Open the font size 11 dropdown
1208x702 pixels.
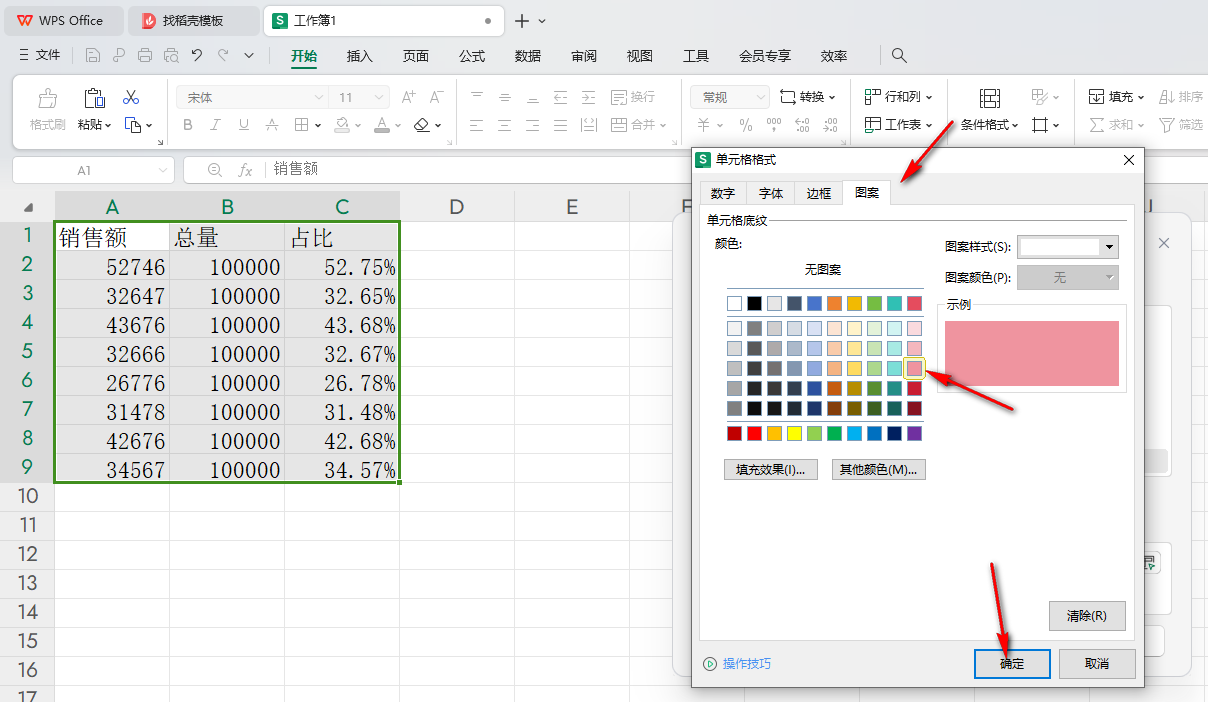click(x=379, y=97)
